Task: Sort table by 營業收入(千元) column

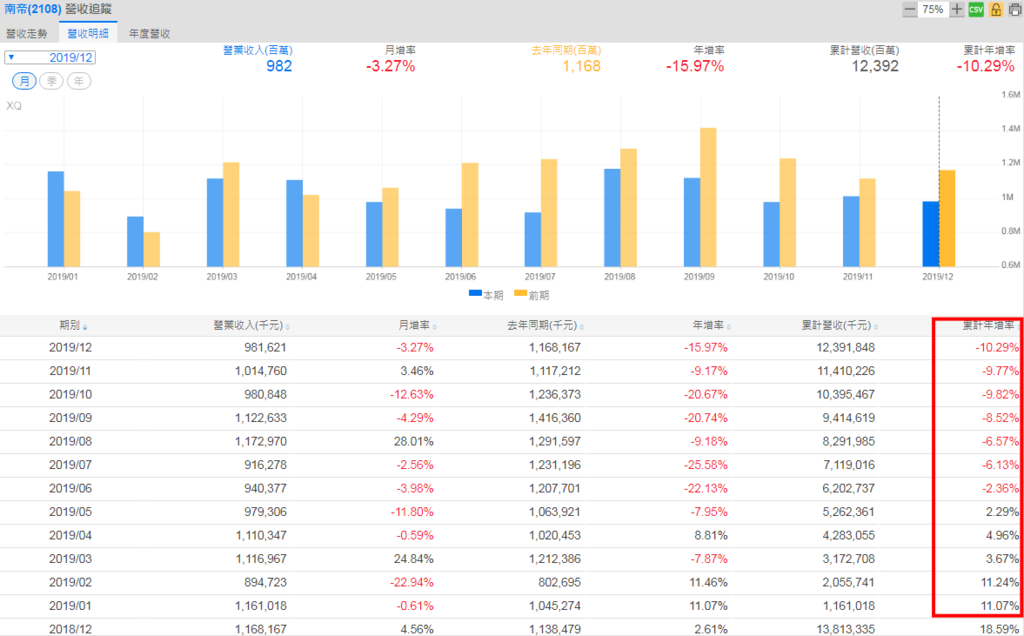Action: click(x=251, y=325)
